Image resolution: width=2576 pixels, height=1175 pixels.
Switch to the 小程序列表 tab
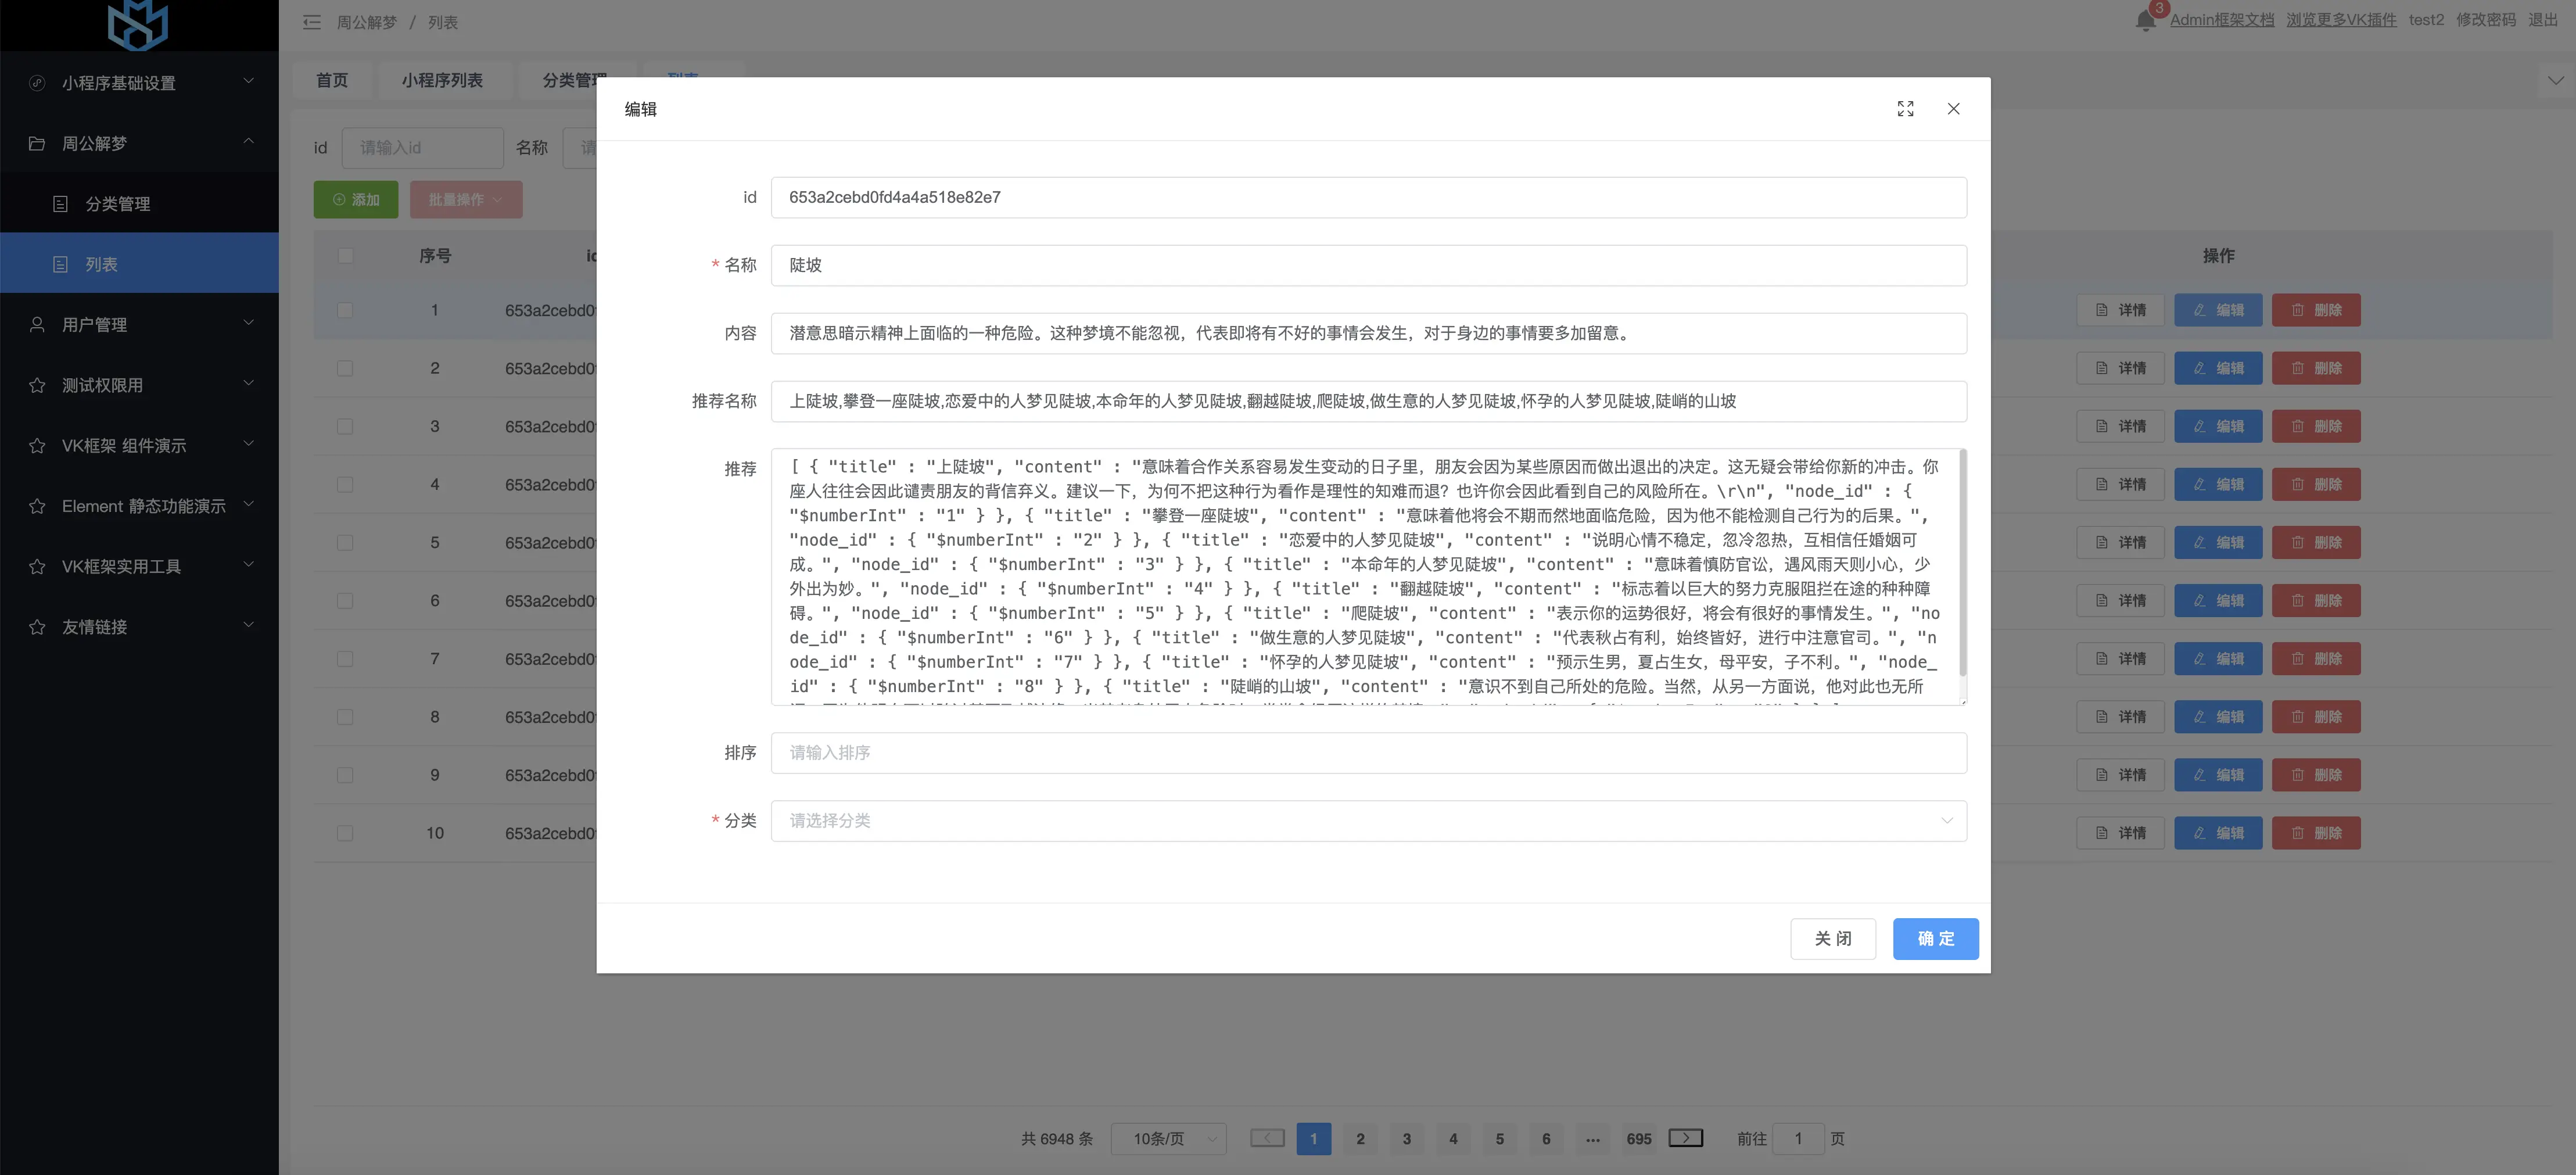[x=442, y=80]
